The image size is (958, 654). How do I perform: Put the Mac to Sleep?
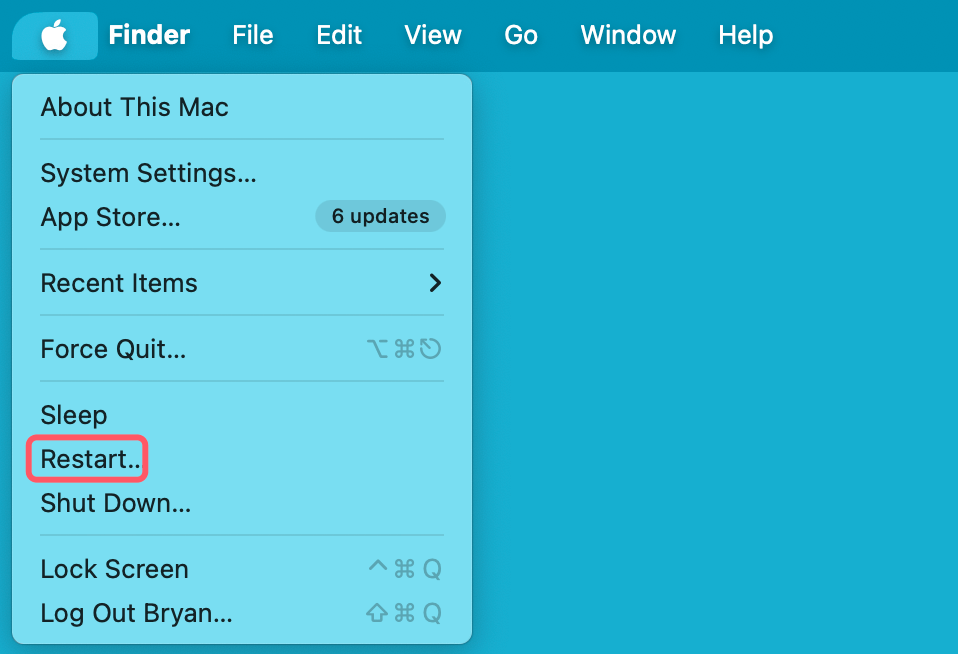73,415
